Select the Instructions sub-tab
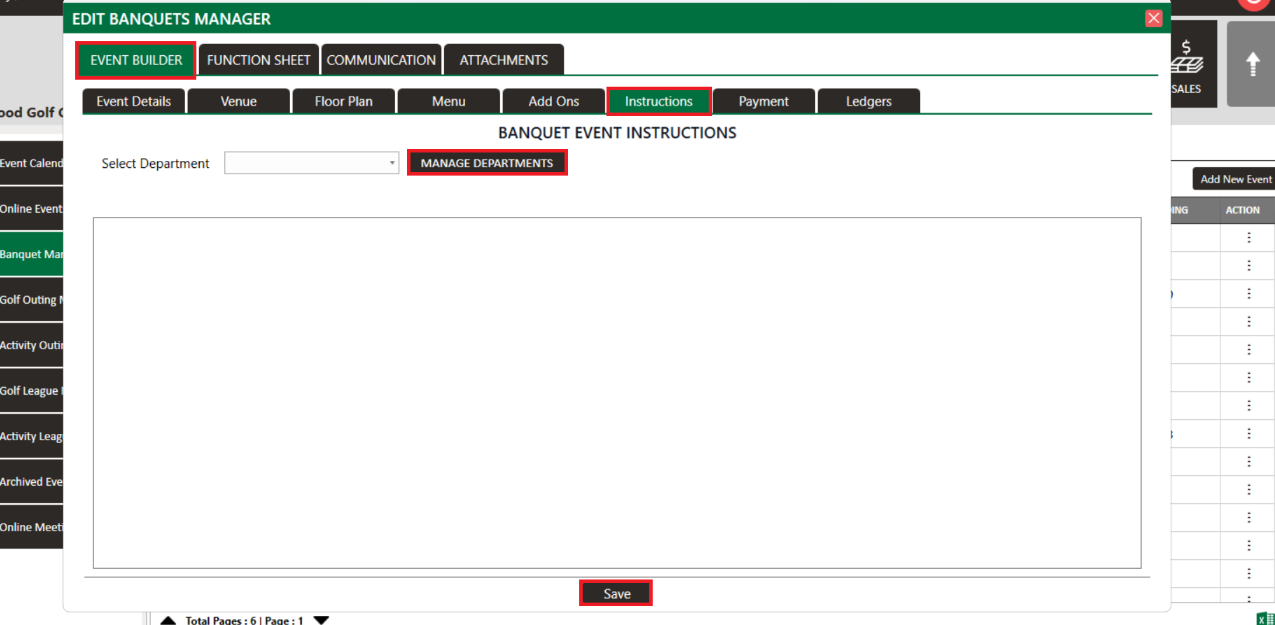The width and height of the screenshot is (1275, 625). pos(659,101)
